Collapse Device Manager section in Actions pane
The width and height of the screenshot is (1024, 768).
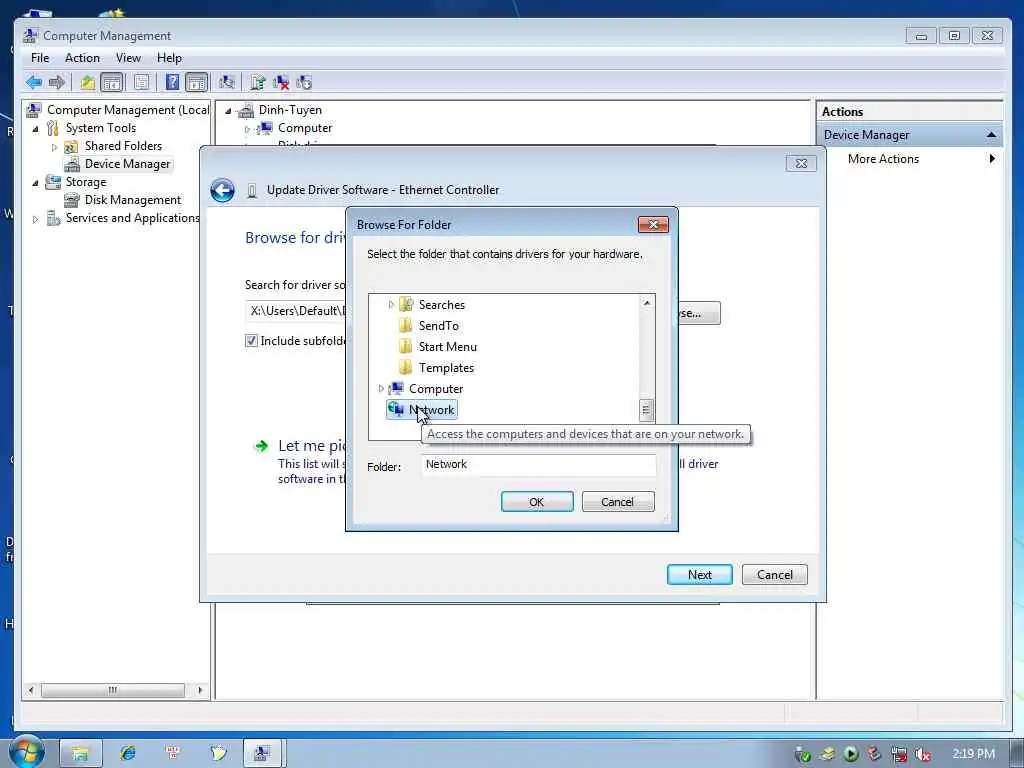tap(991, 135)
